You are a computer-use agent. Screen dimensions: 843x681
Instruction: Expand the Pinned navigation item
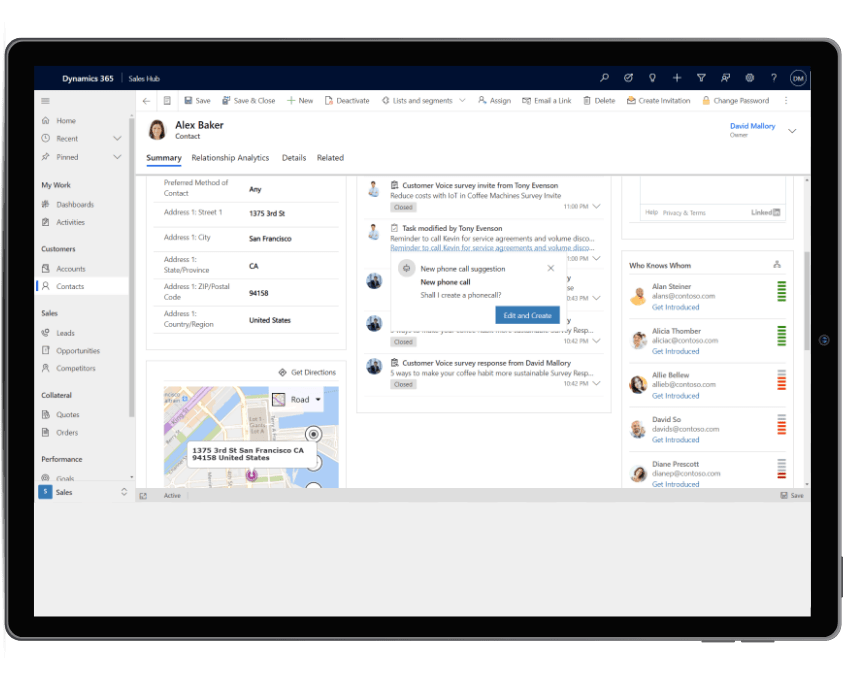pos(117,157)
